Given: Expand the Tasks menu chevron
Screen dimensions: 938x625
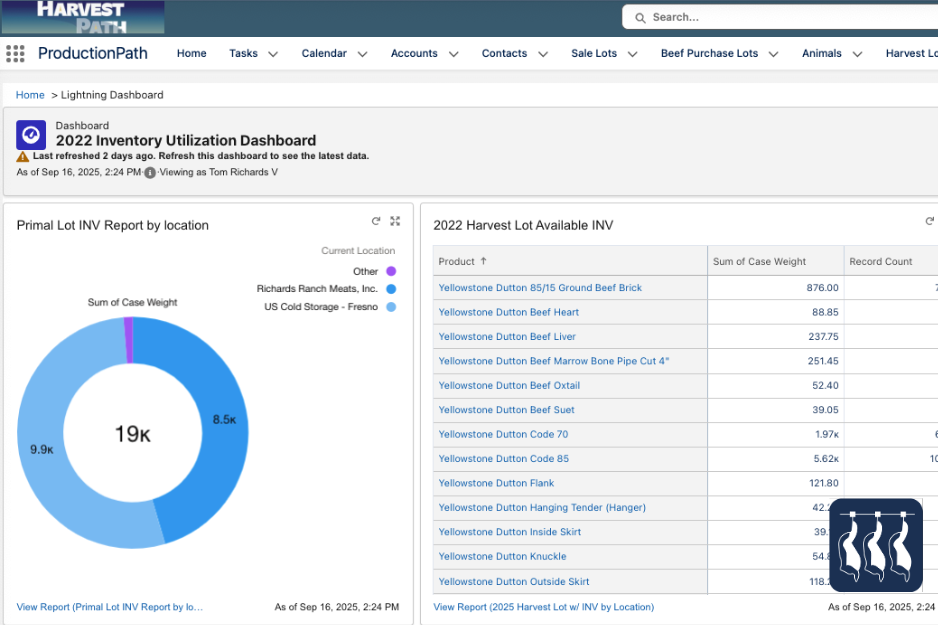Looking at the screenshot, I should click(x=273, y=54).
